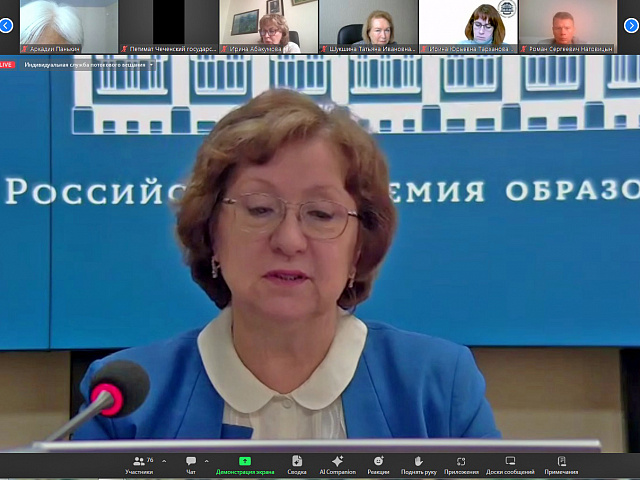
Task: Open Доски сообщений whiteboards icon
Action: pyautogui.click(x=510, y=461)
